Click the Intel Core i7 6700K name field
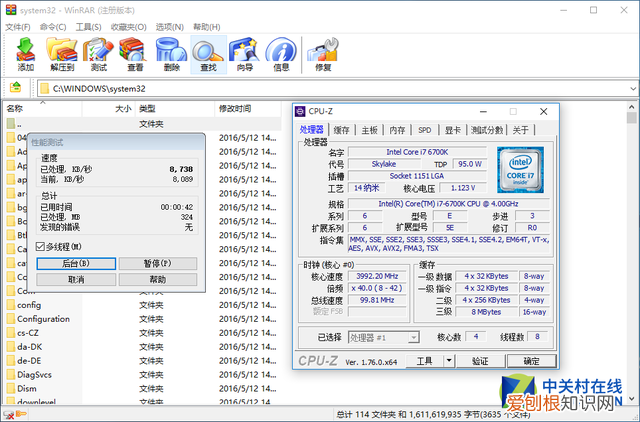This screenshot has height=422, width=640. point(417,152)
